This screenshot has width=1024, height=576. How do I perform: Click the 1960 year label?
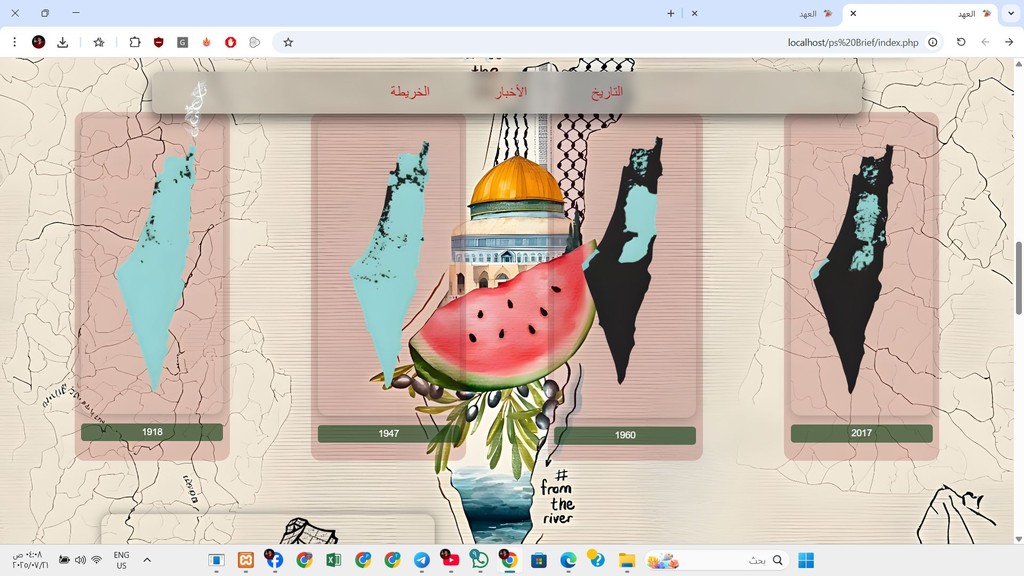pos(625,435)
